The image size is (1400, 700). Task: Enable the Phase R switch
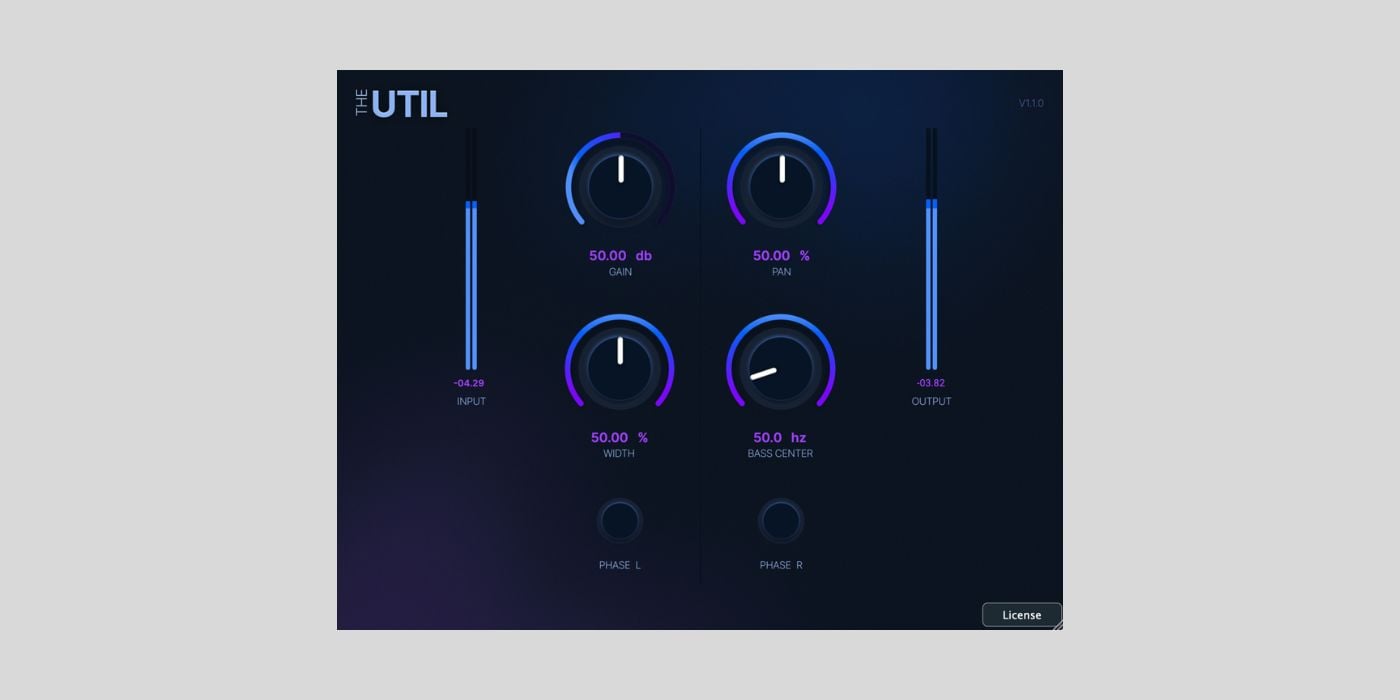tap(781, 521)
